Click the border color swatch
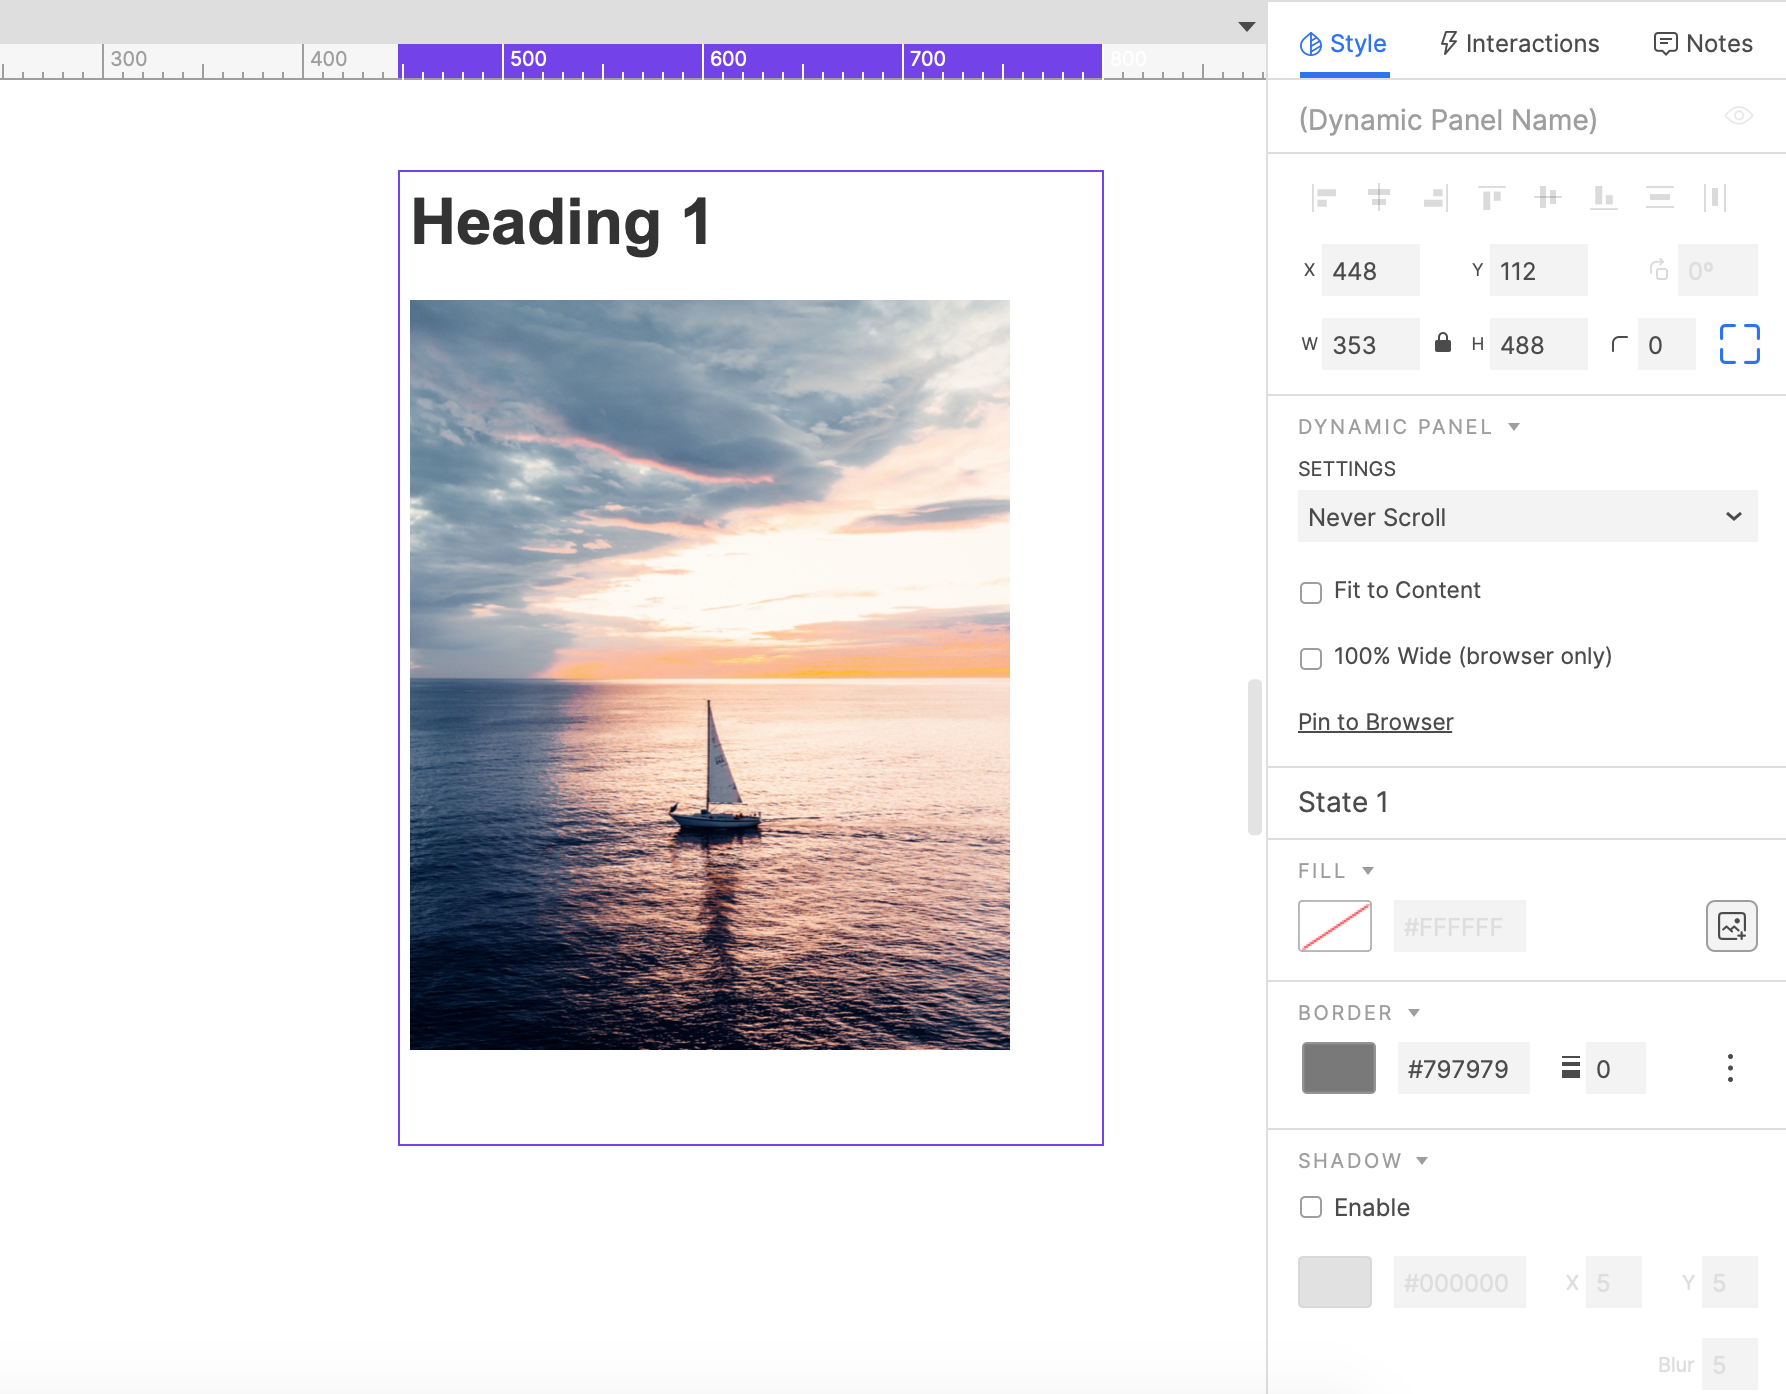This screenshot has width=1786, height=1394. click(x=1338, y=1068)
